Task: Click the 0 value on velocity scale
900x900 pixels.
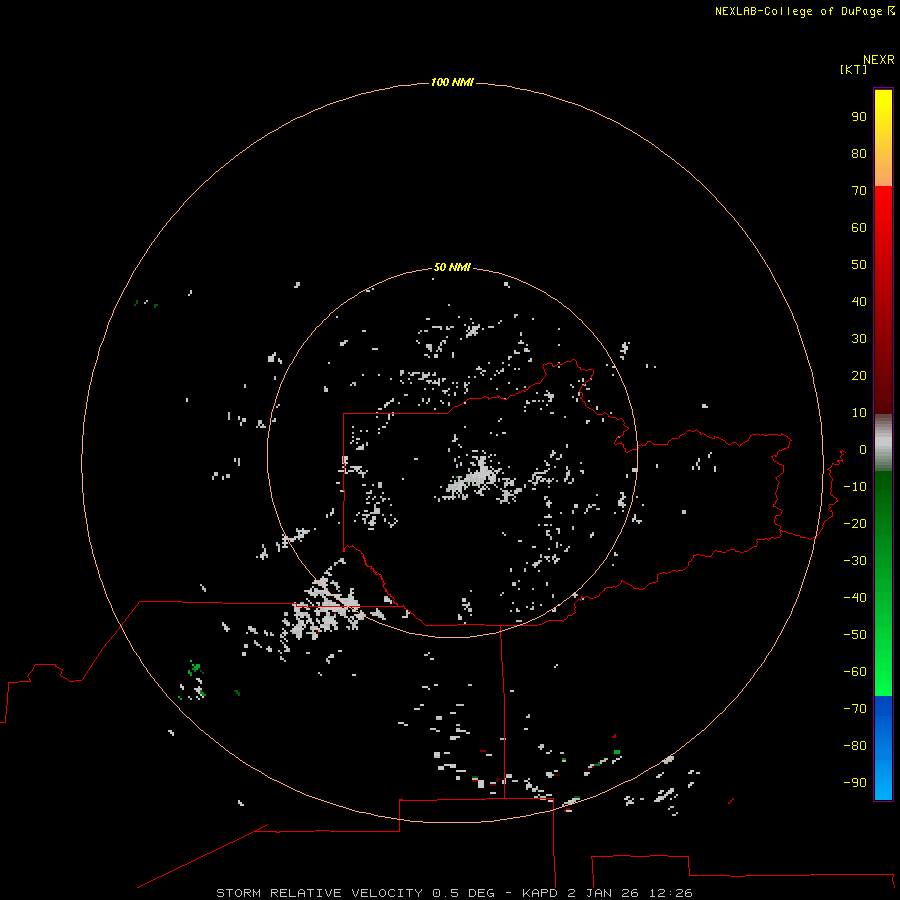Action: click(863, 449)
